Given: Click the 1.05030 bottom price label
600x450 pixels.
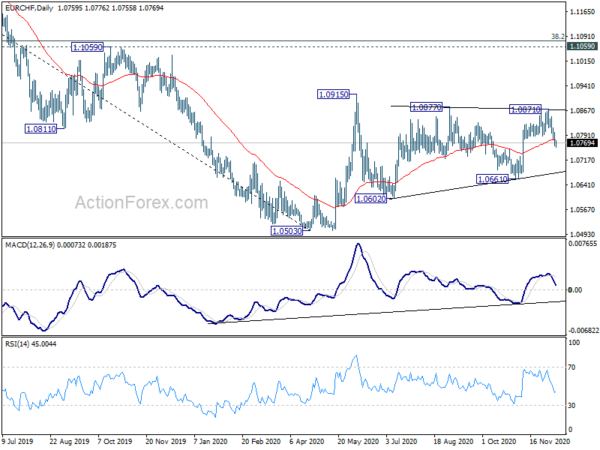Looking at the screenshot, I should (x=287, y=231).
